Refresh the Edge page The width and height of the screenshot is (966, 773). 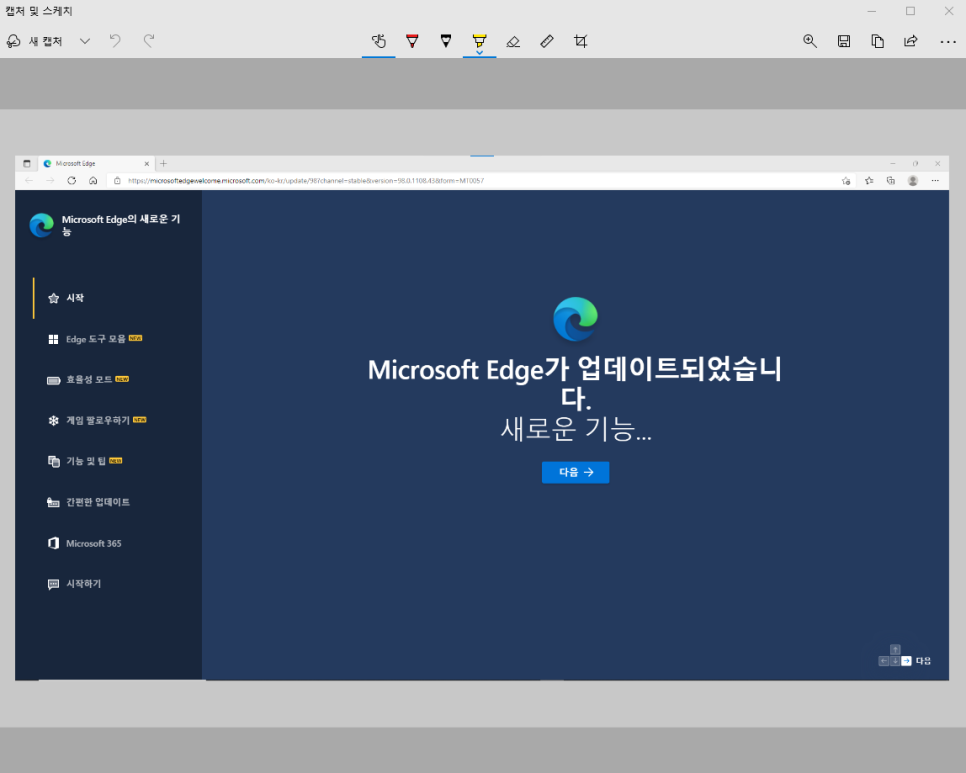pos(71,180)
